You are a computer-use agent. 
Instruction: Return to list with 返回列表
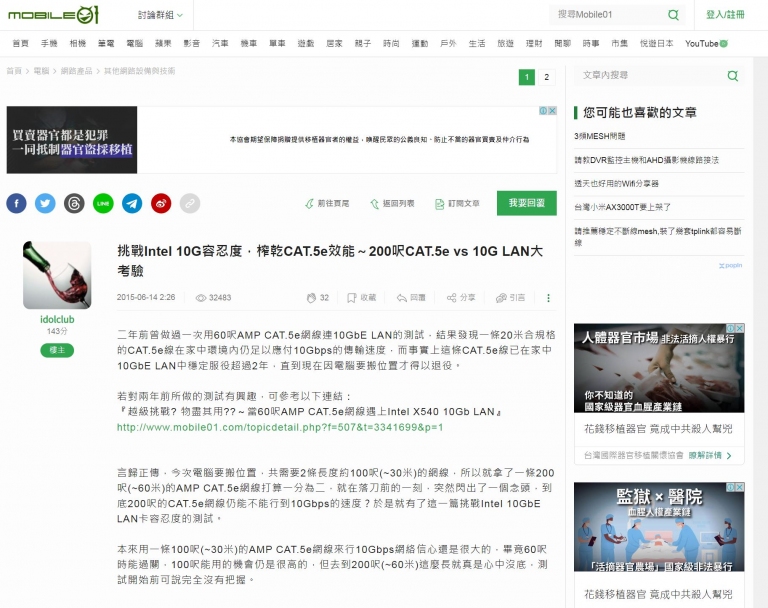[392, 203]
